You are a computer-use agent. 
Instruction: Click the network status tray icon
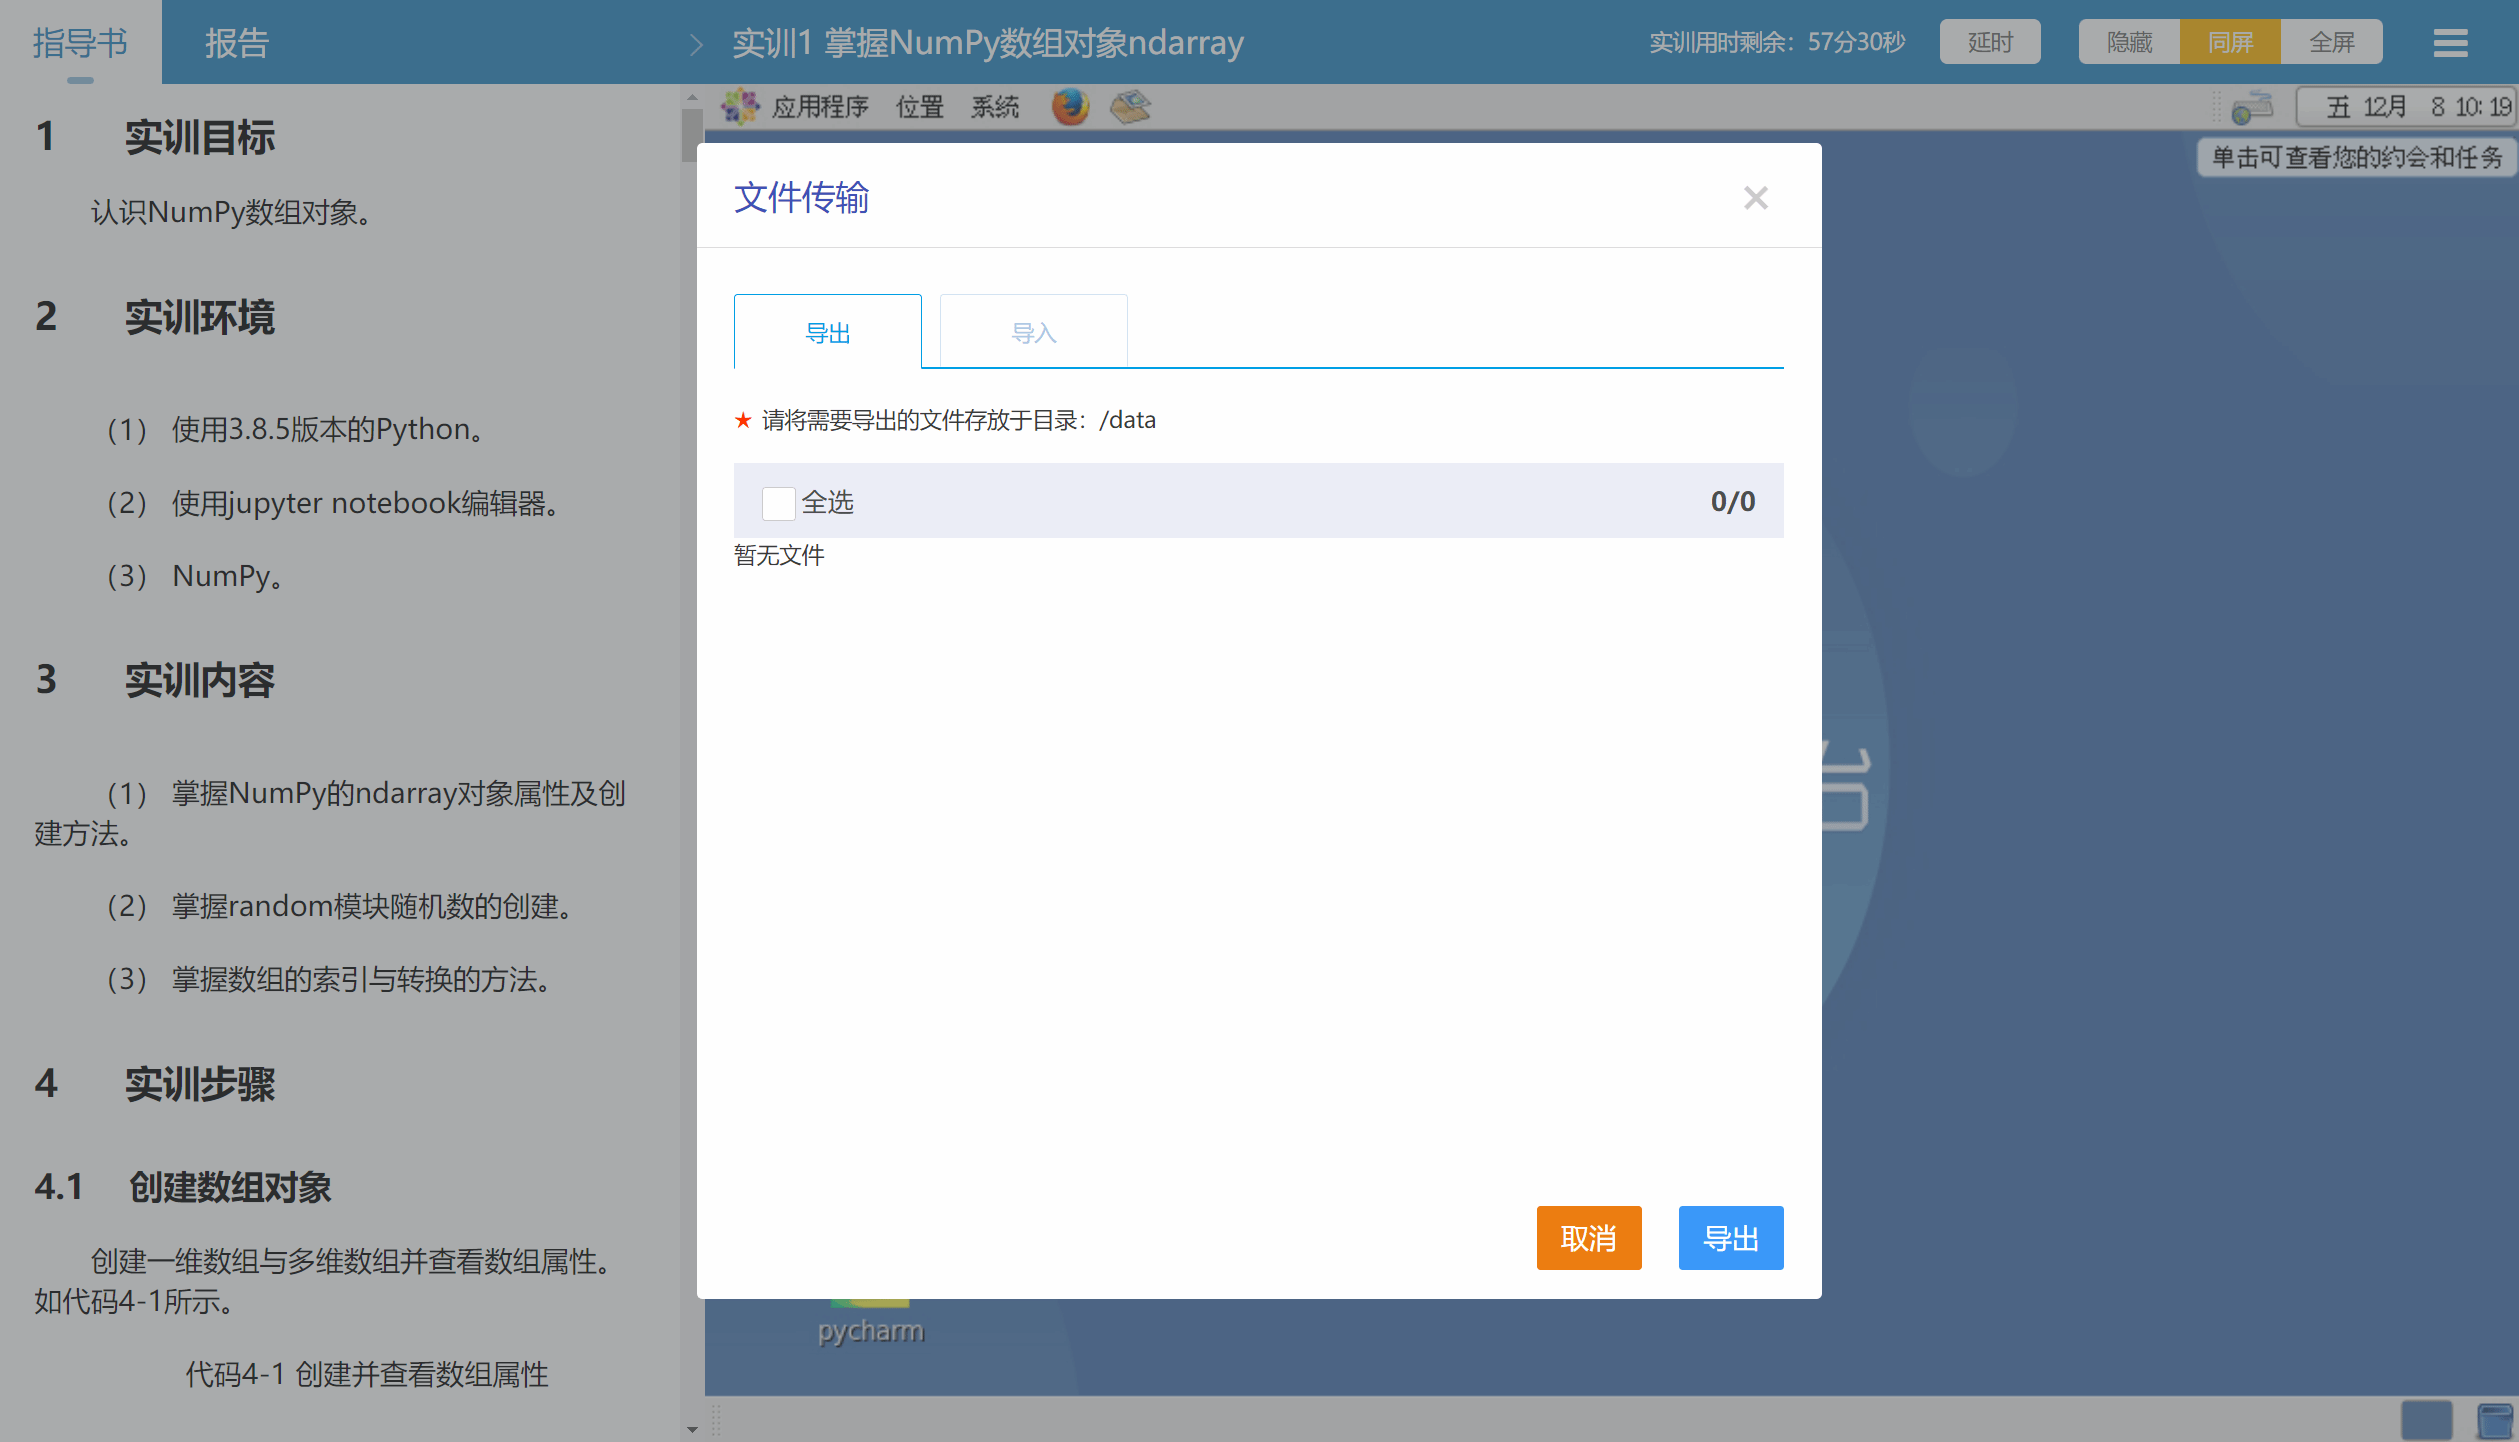pos(2252,107)
